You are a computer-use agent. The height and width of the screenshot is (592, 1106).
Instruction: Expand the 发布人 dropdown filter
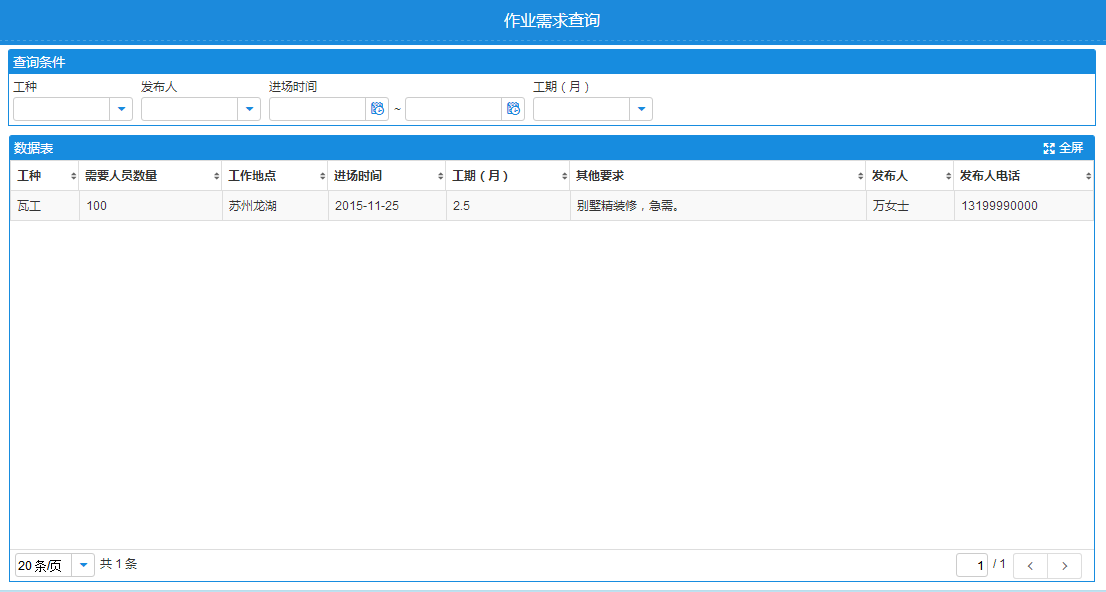point(249,109)
